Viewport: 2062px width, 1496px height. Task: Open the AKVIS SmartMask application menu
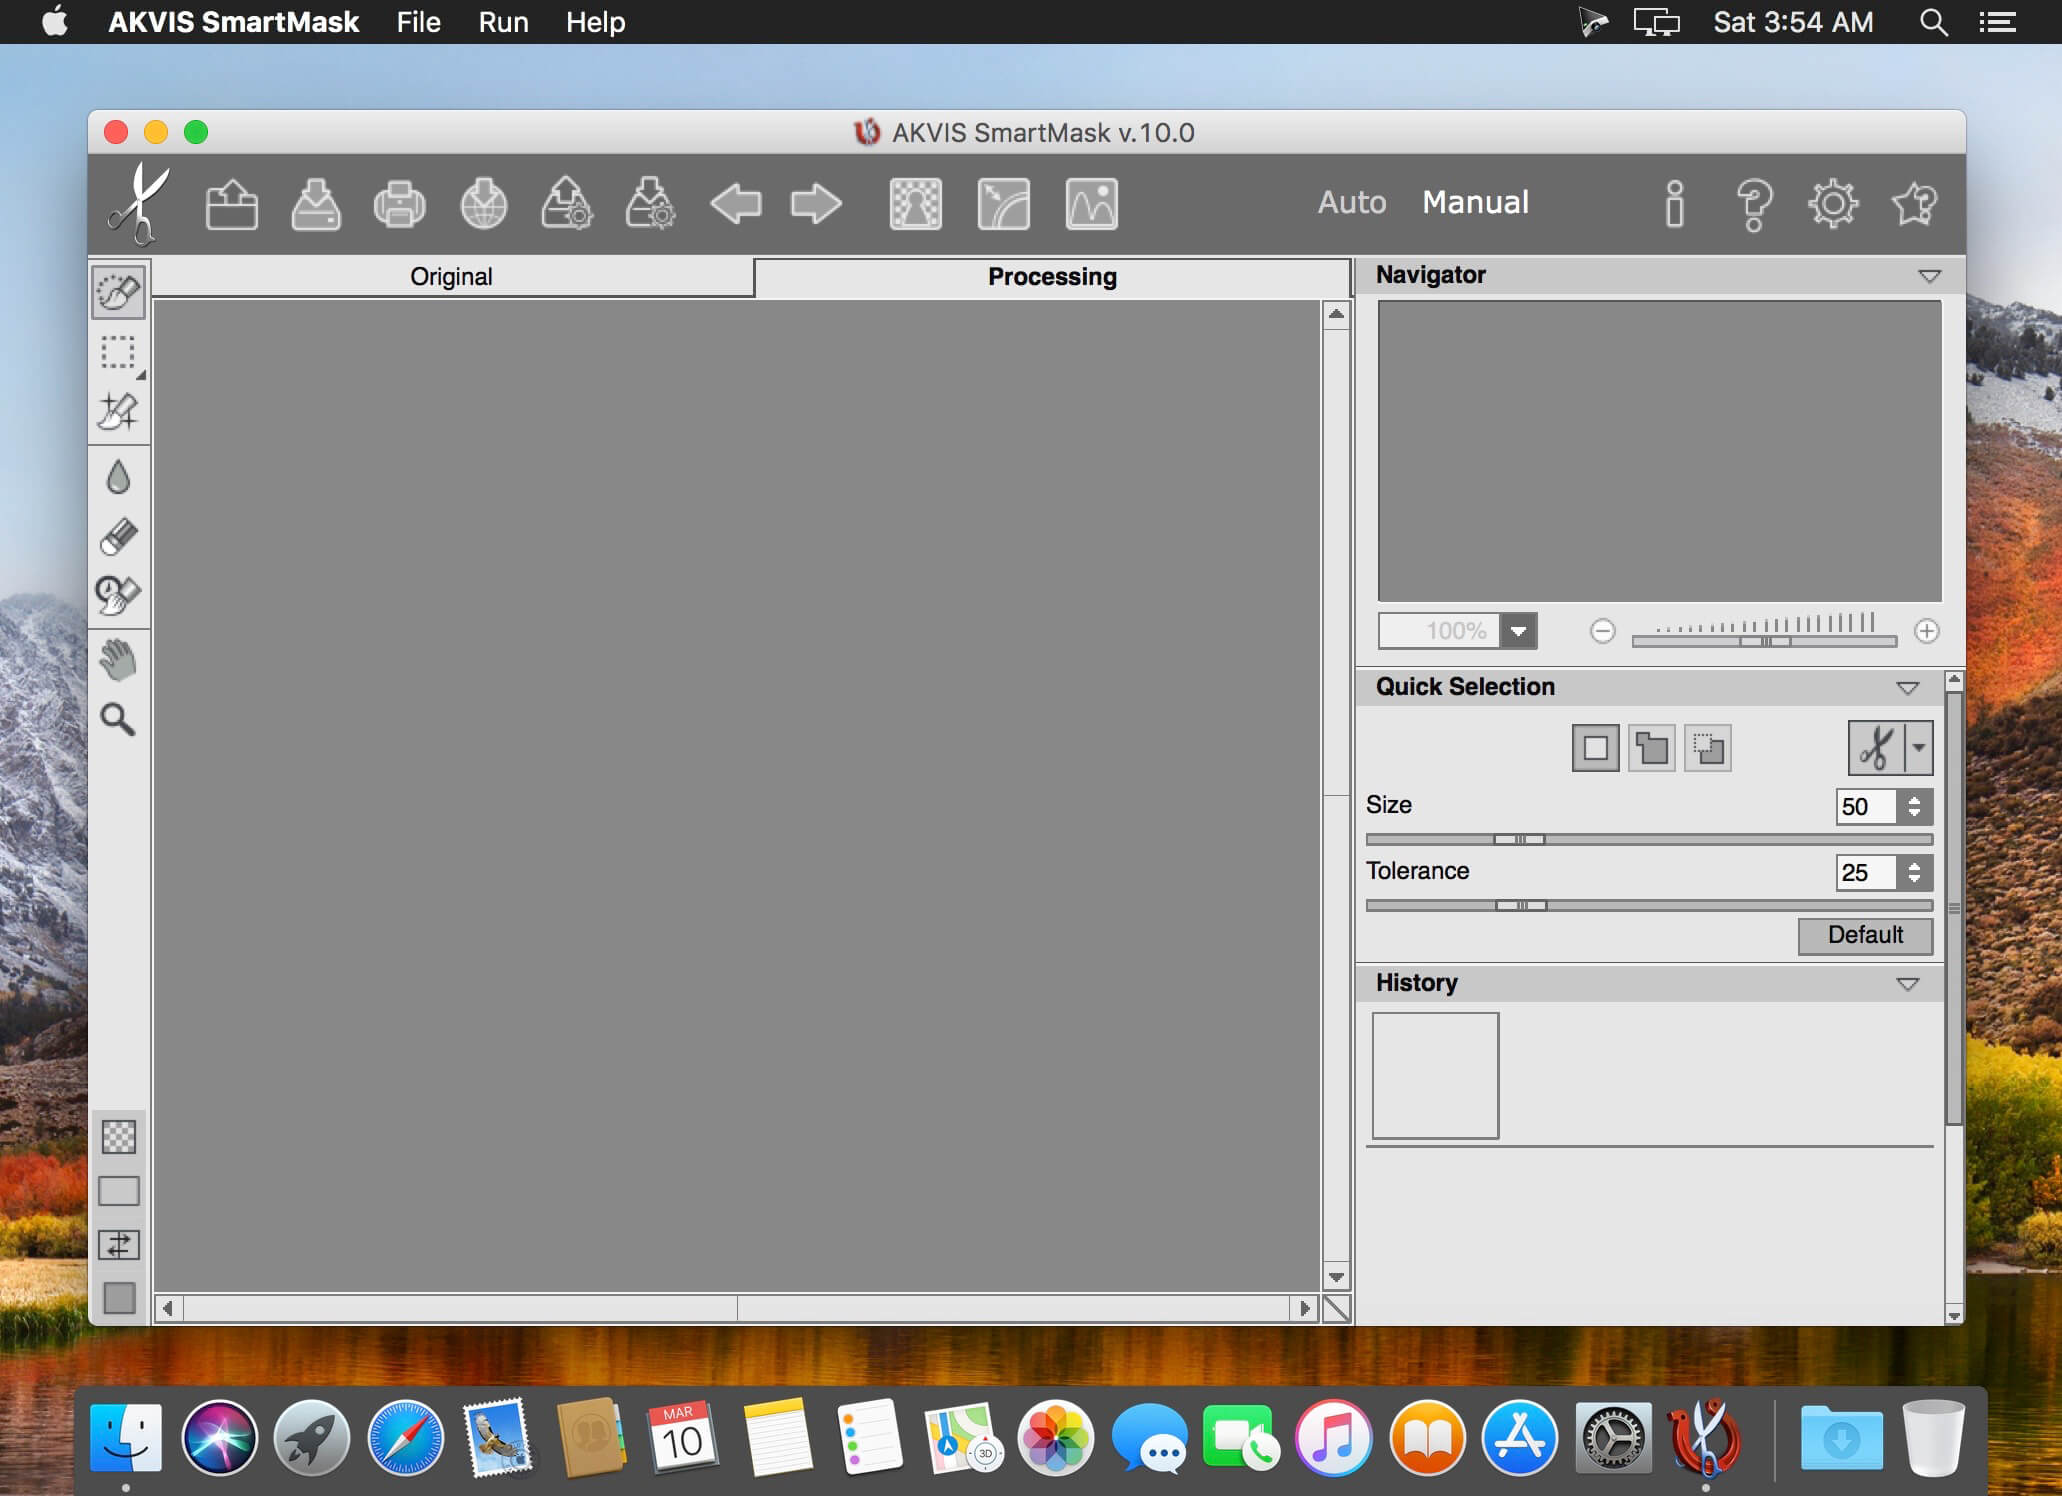pyautogui.click(x=233, y=22)
